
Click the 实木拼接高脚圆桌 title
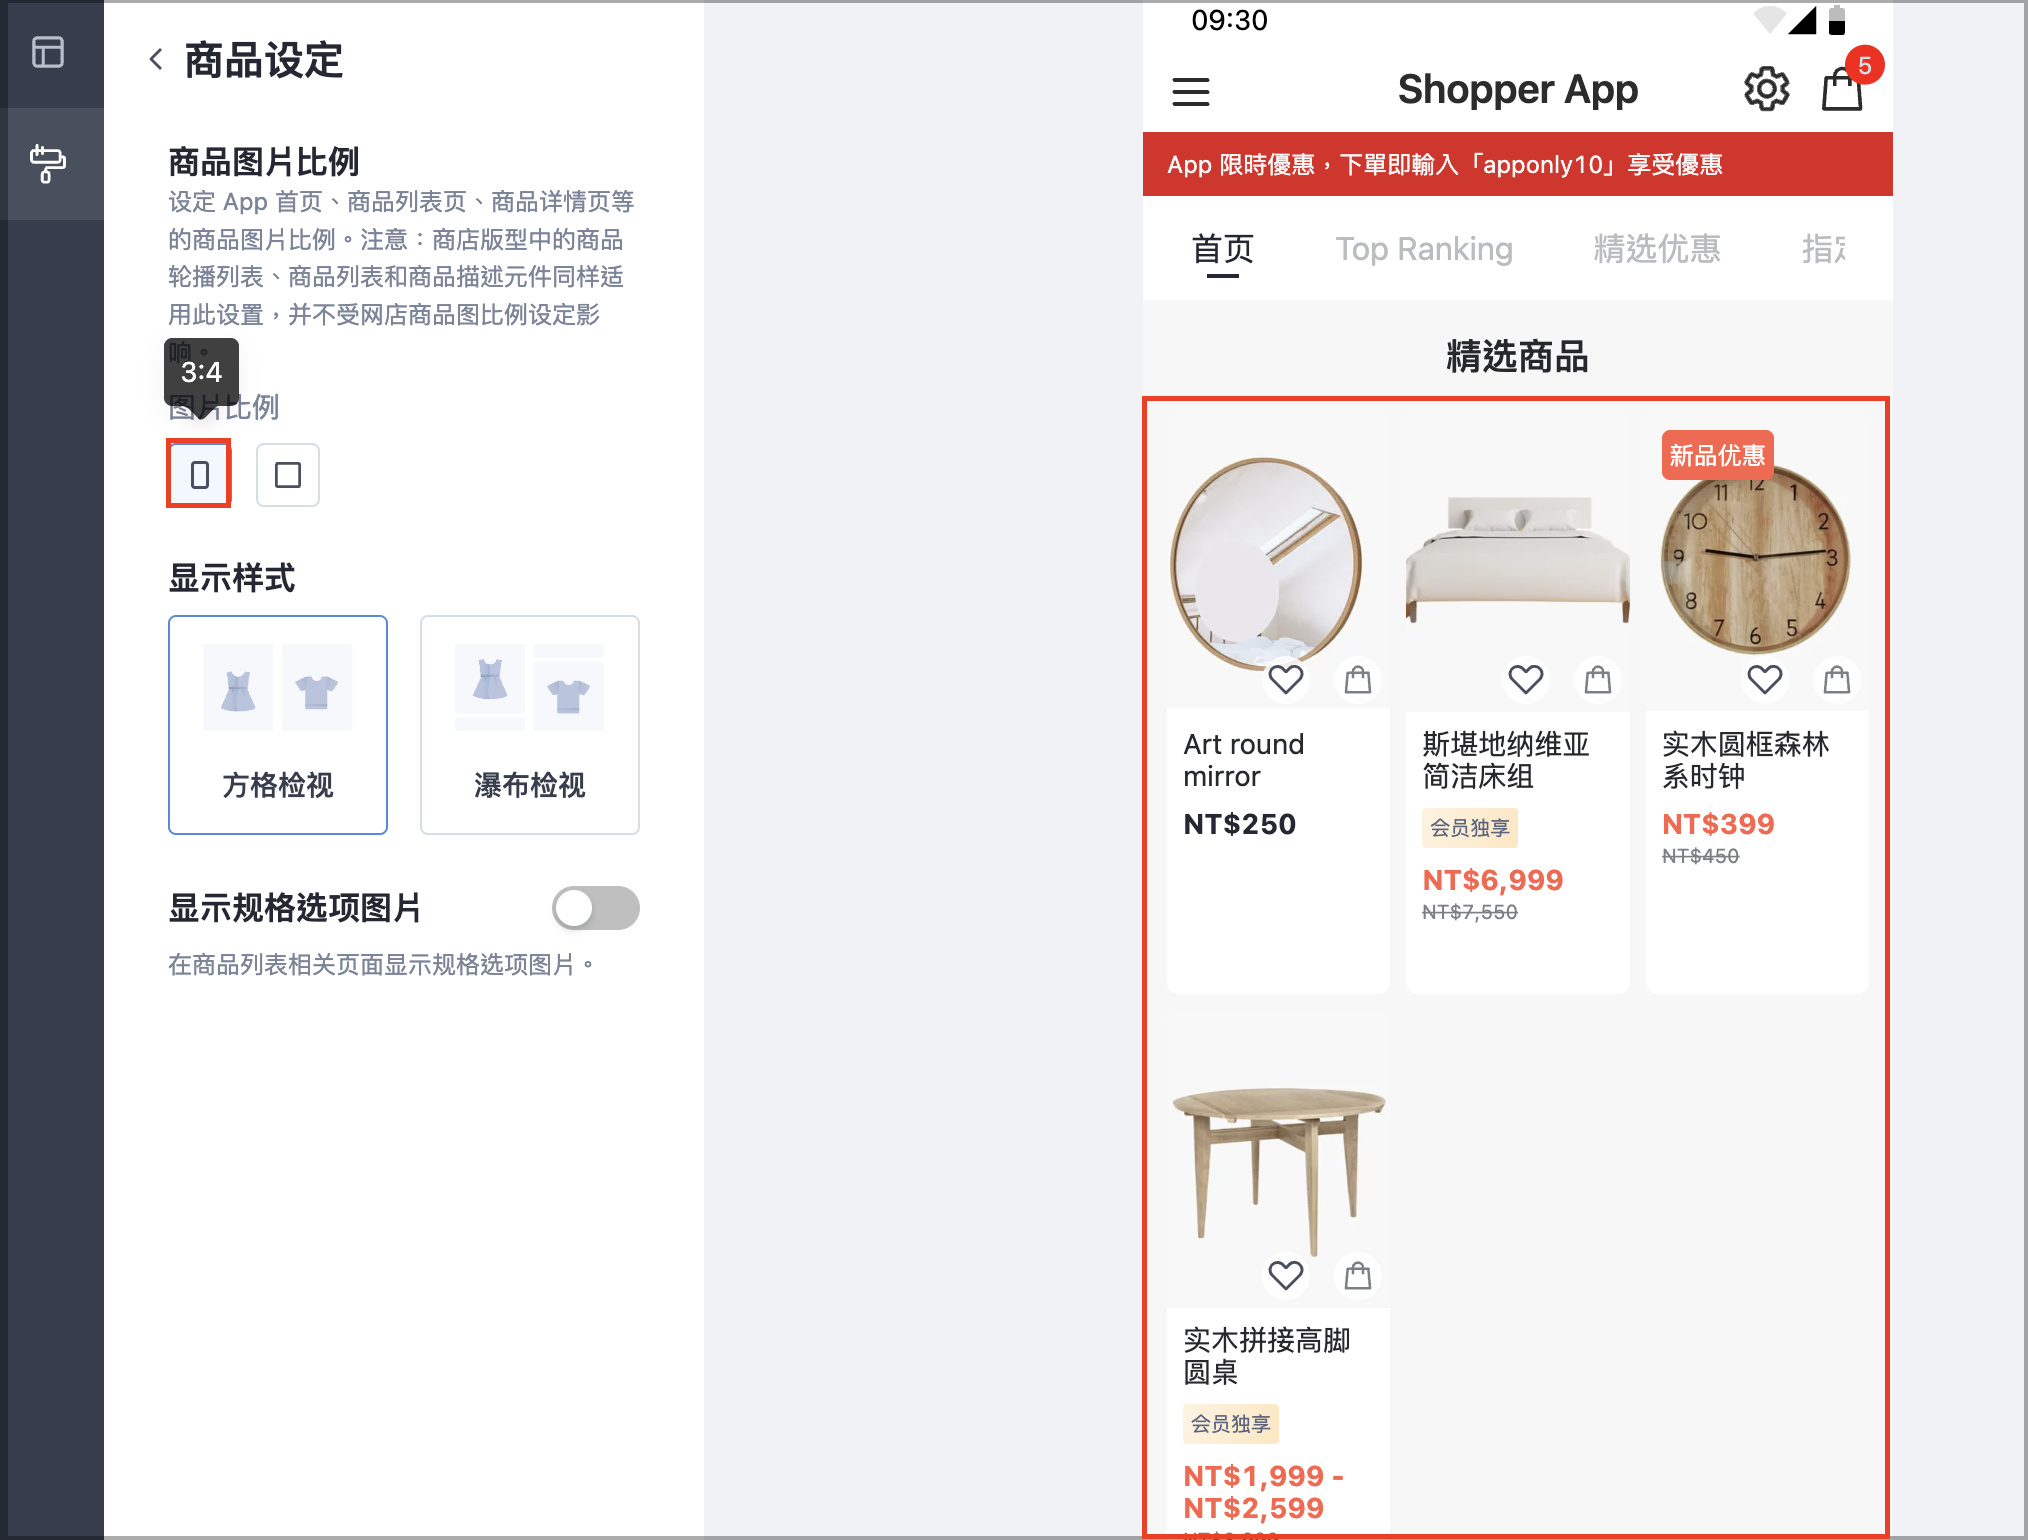(x=1267, y=1356)
